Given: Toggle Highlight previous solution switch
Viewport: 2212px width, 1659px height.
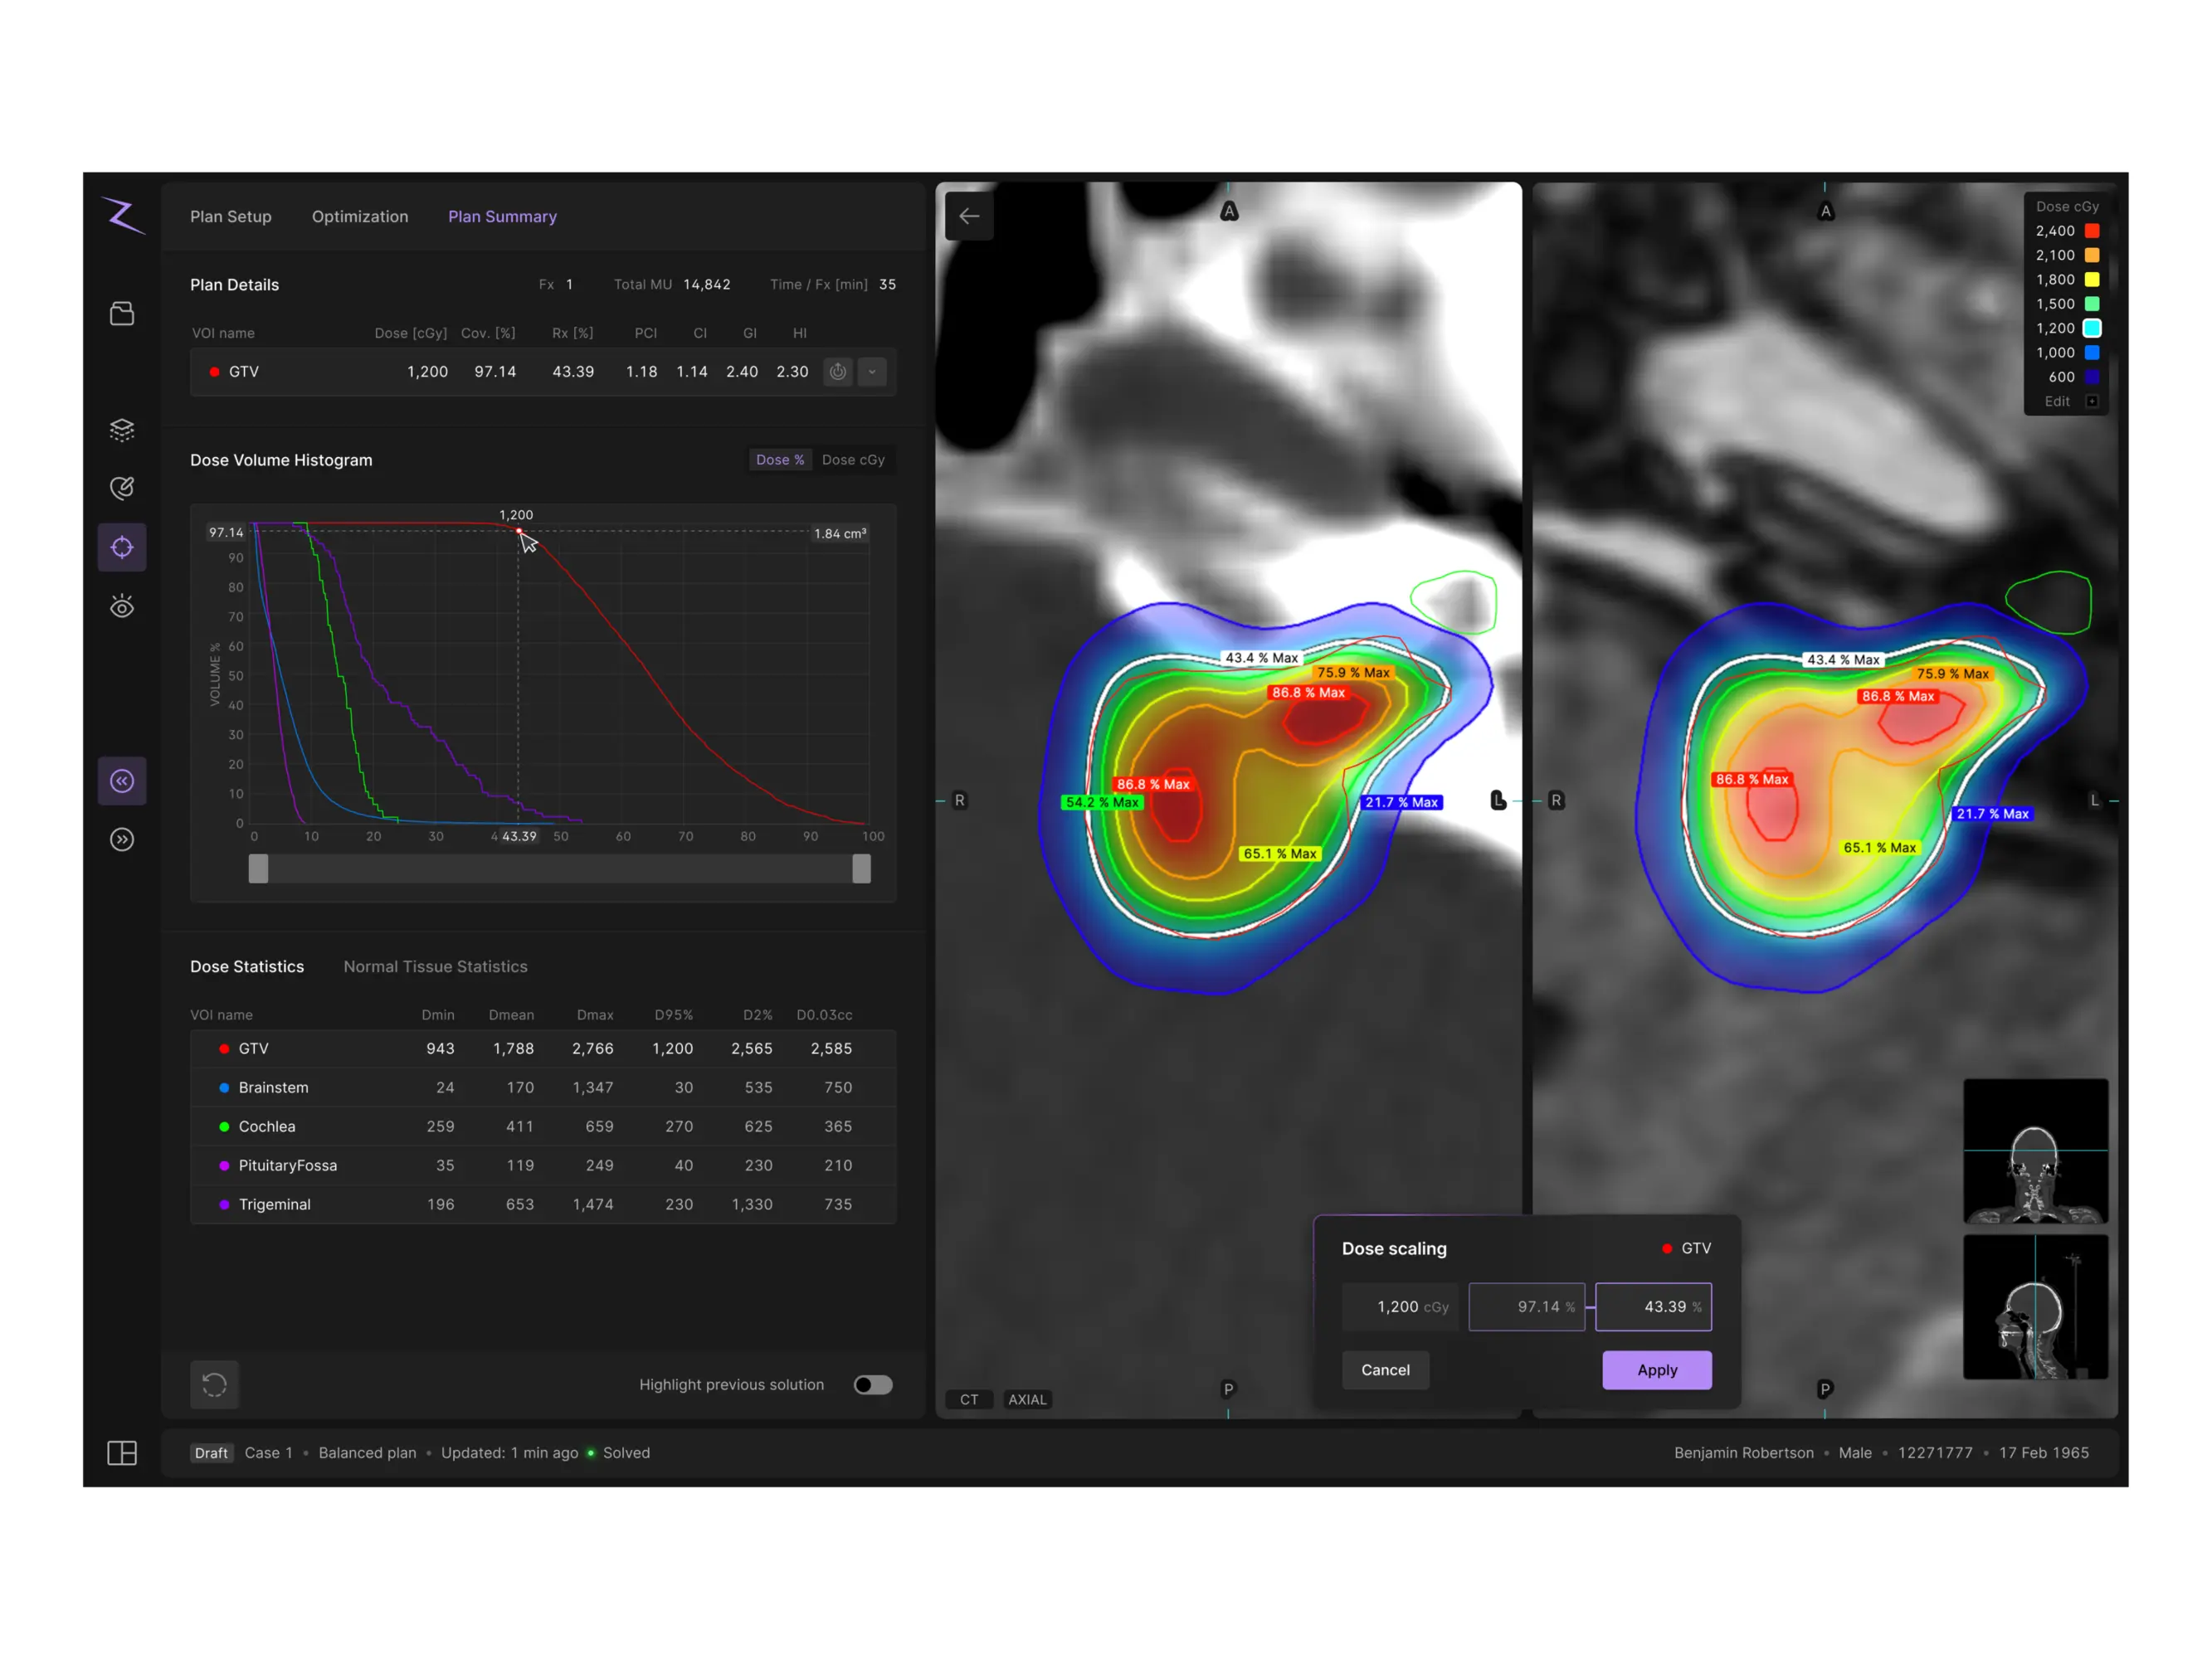Looking at the screenshot, I should point(872,1385).
